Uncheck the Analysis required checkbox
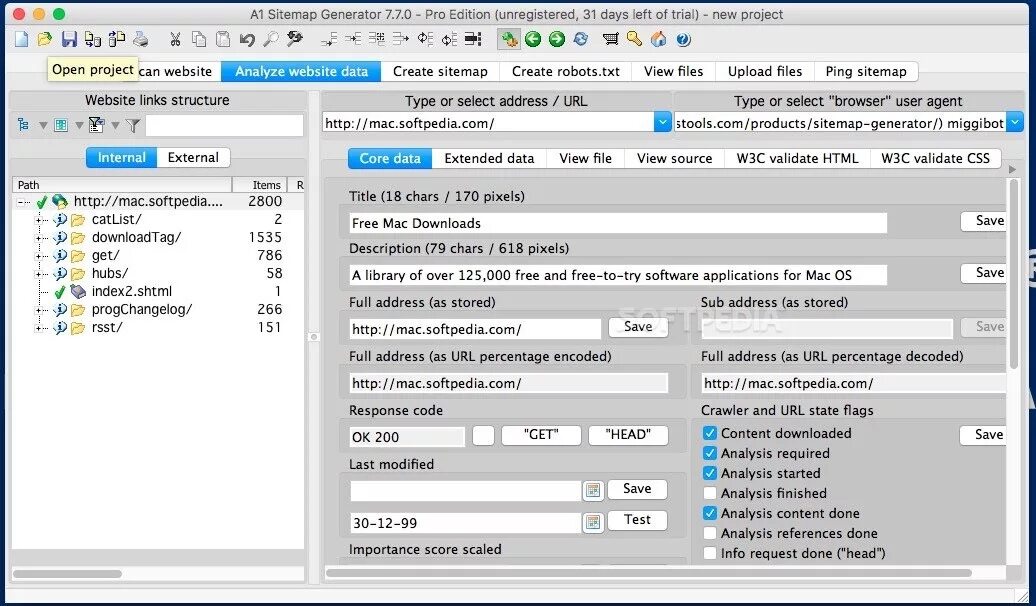This screenshot has width=1036, height=606. click(x=710, y=453)
